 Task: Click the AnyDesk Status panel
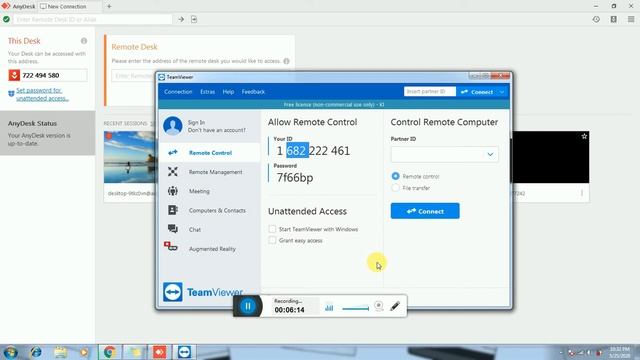[x=47, y=133]
